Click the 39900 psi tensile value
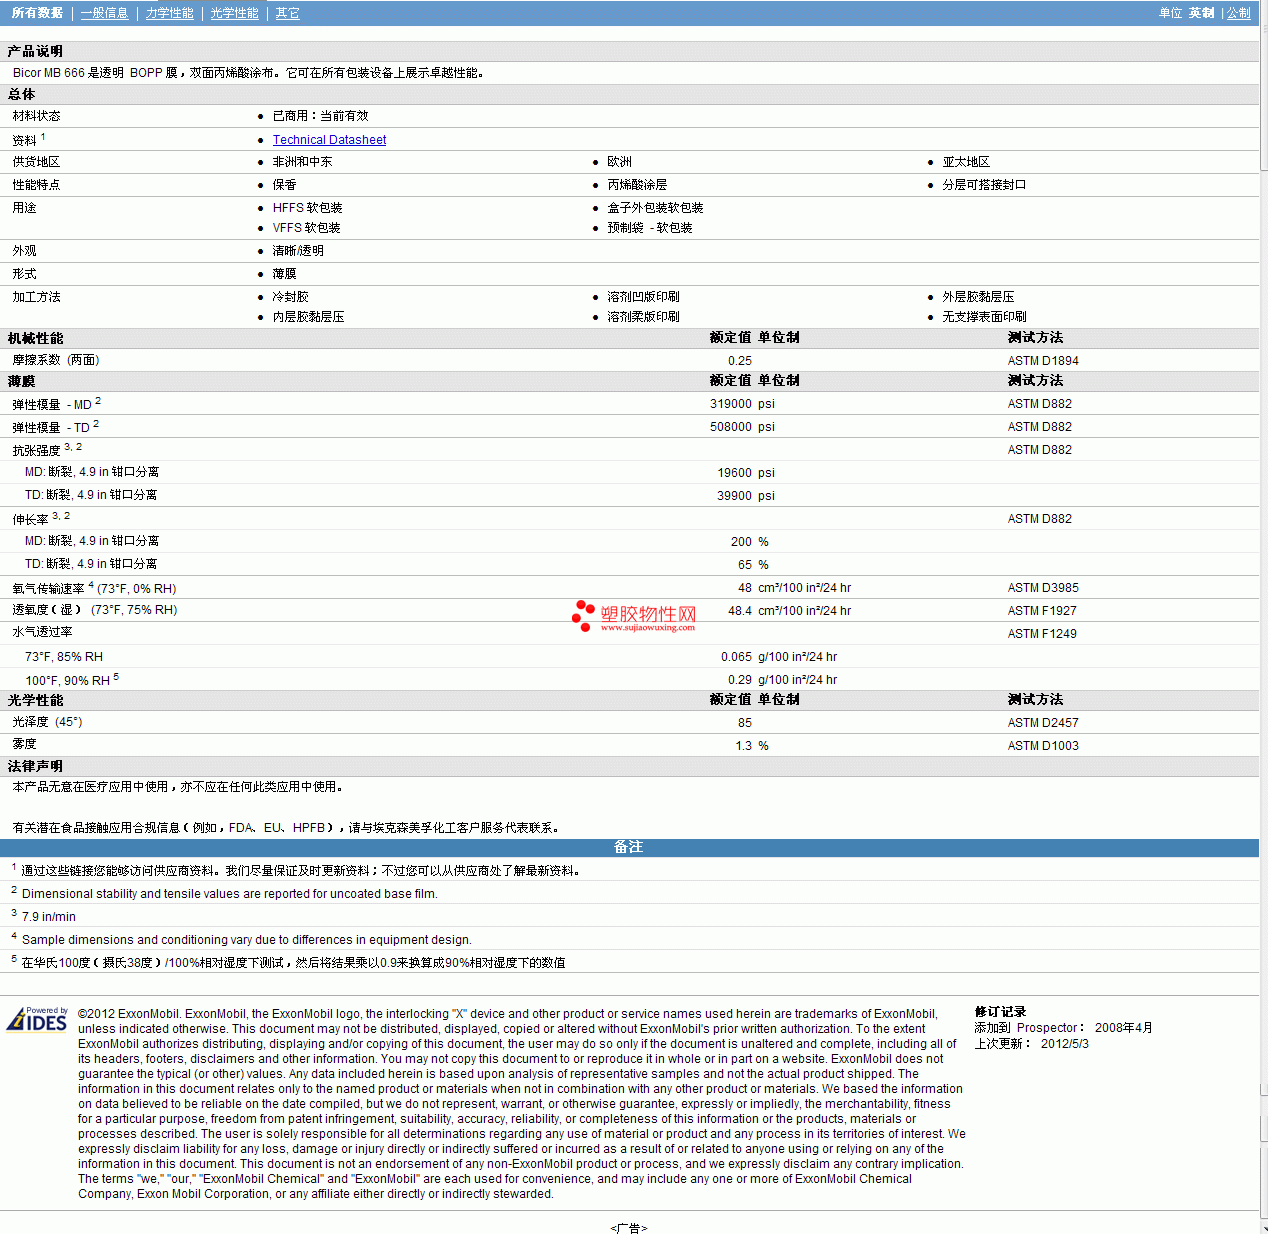This screenshot has height=1234, width=1268. tap(746, 496)
